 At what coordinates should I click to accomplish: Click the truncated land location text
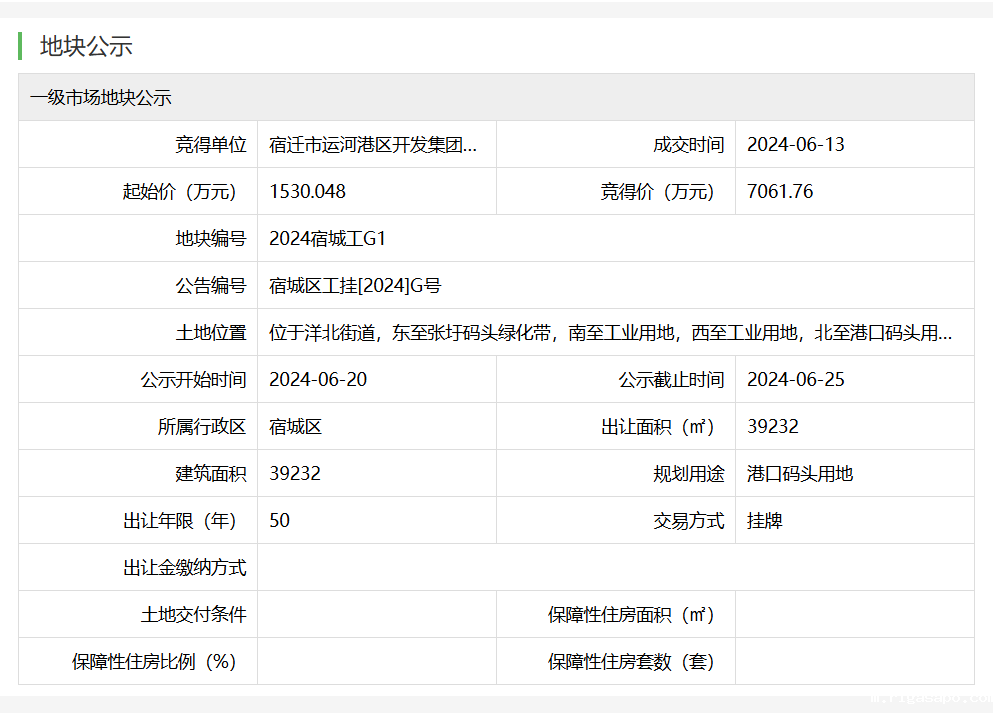610,333
